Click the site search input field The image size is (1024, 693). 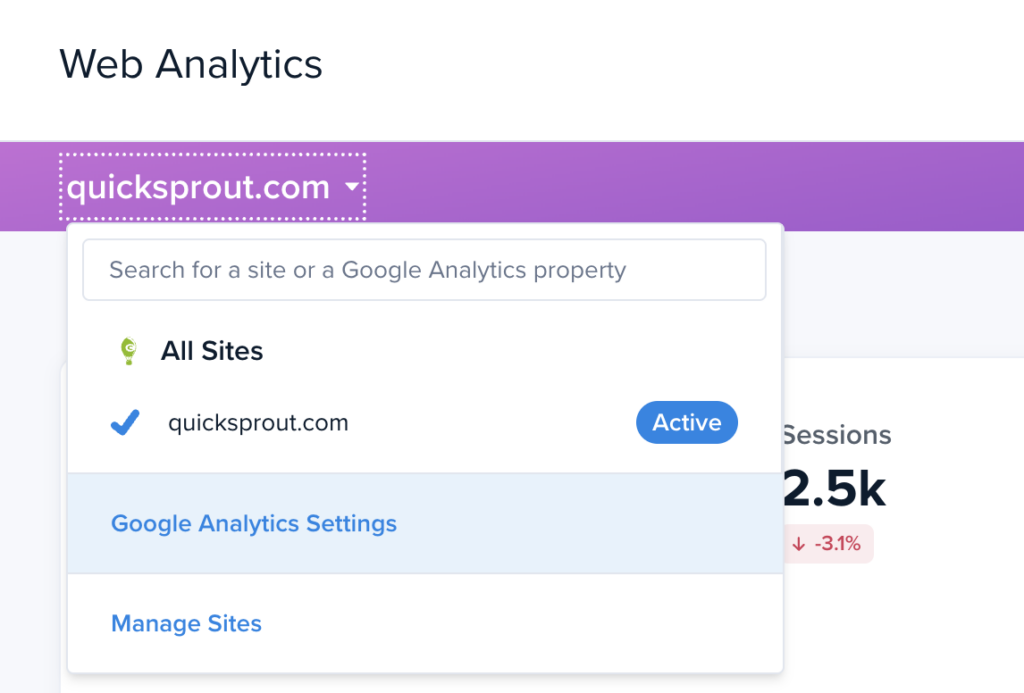(423, 269)
